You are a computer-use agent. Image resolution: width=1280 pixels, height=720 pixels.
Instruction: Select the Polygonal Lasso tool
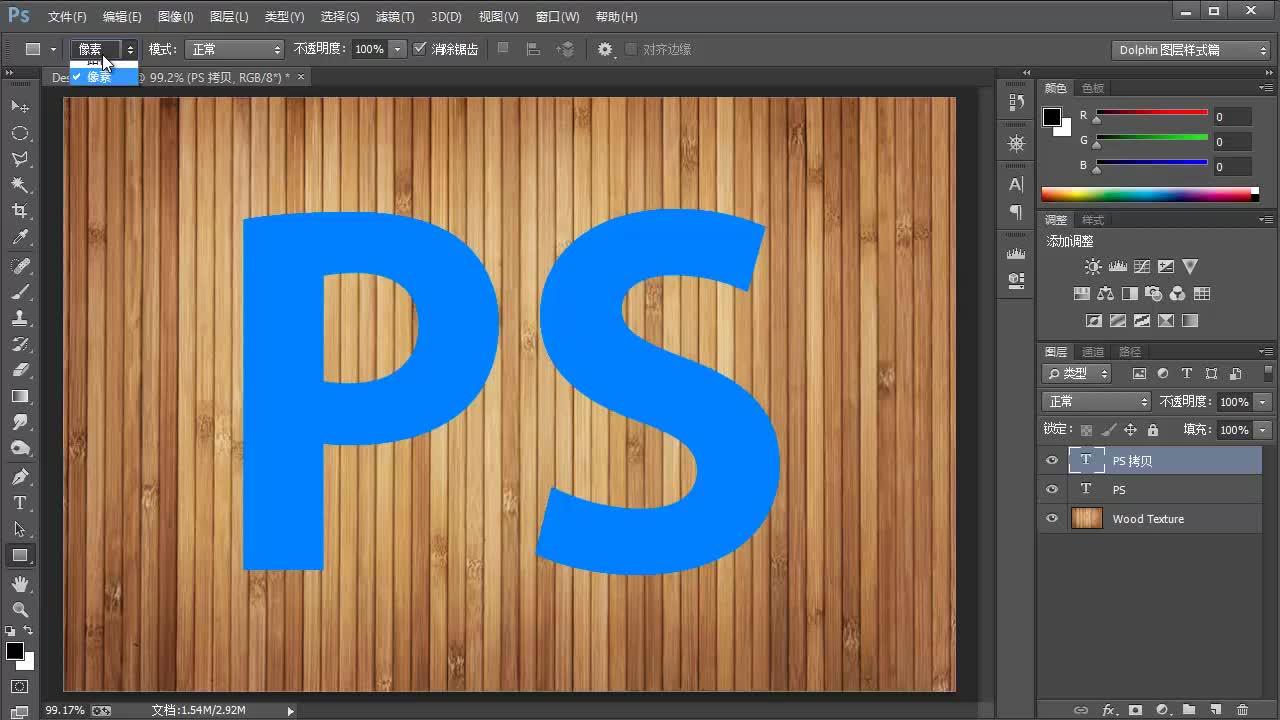point(20,159)
